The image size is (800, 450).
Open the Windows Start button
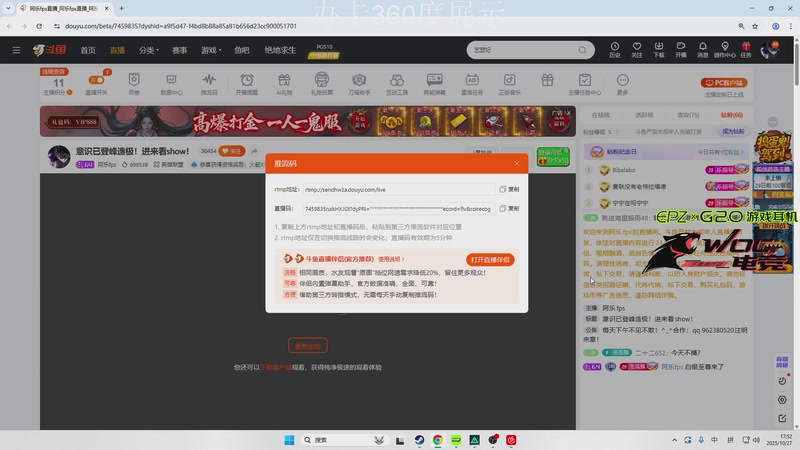click(x=289, y=440)
